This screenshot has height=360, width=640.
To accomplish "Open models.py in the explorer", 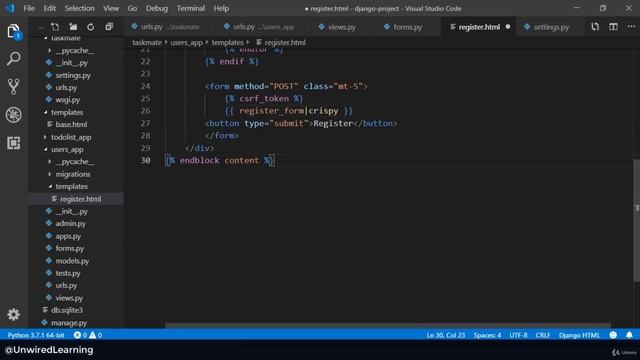I will click(x=72, y=261).
